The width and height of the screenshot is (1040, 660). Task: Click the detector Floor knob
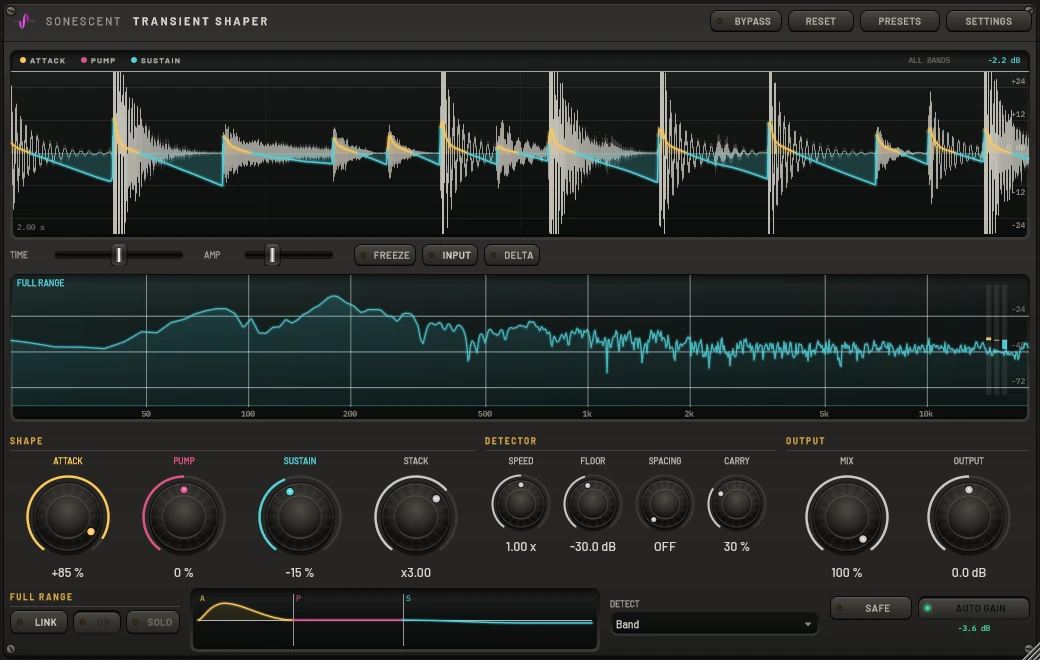(592, 503)
